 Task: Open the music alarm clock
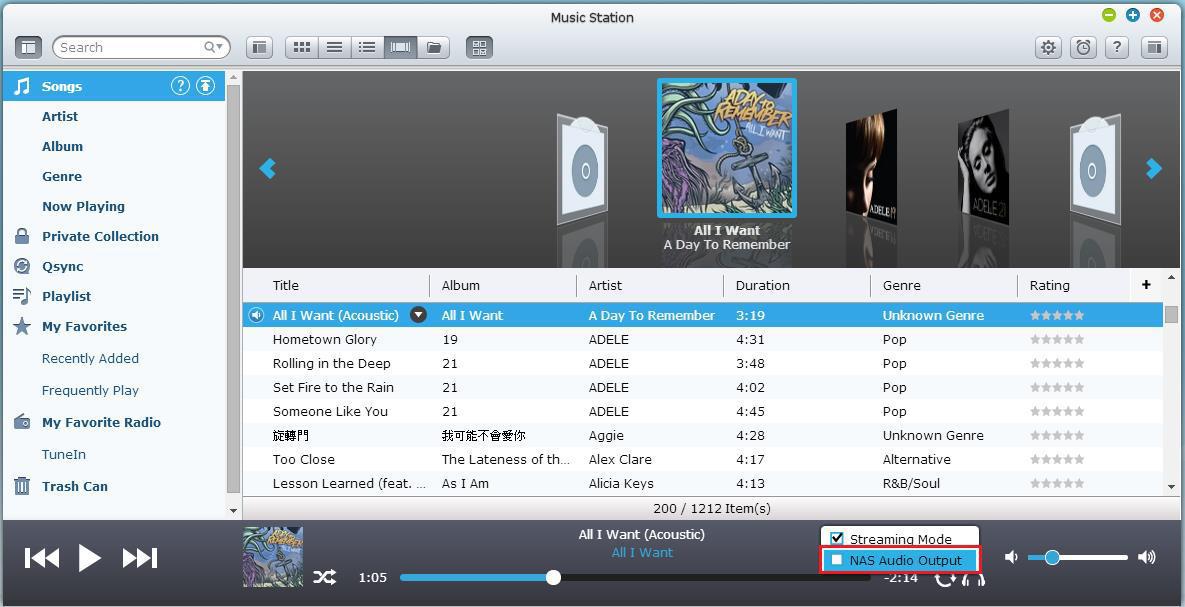coord(1084,47)
